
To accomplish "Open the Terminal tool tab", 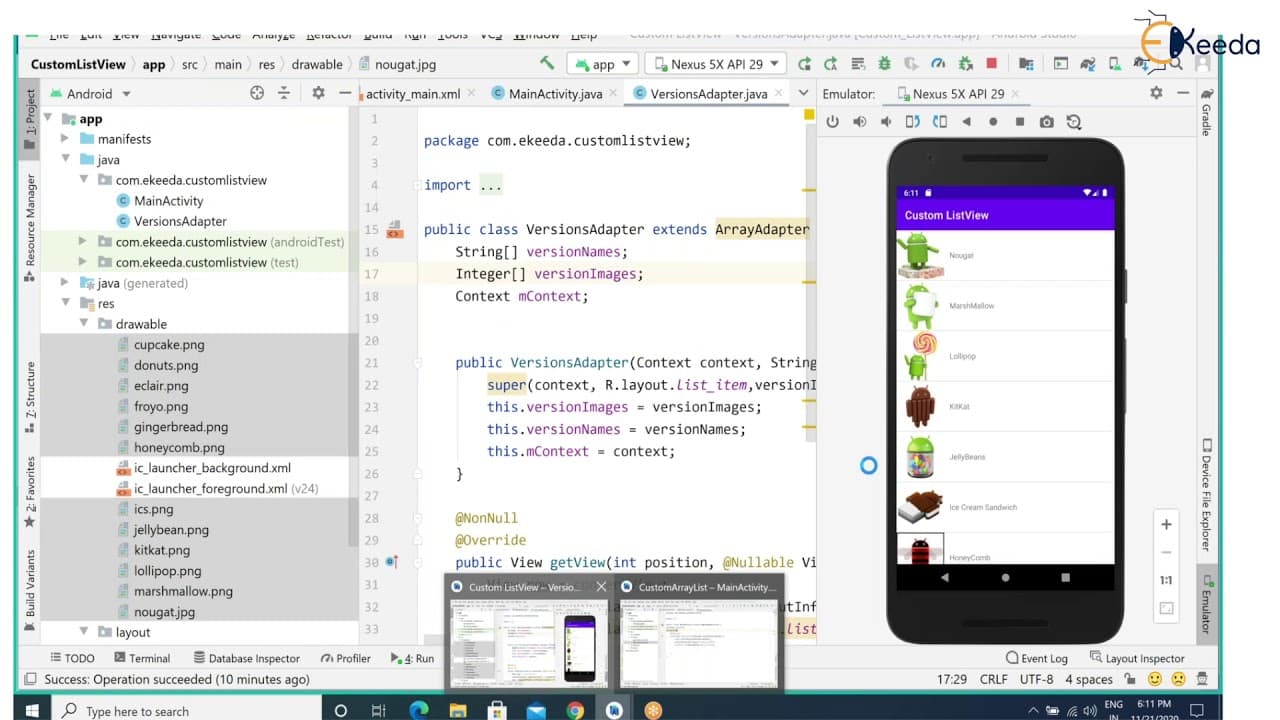I will 142,658.
